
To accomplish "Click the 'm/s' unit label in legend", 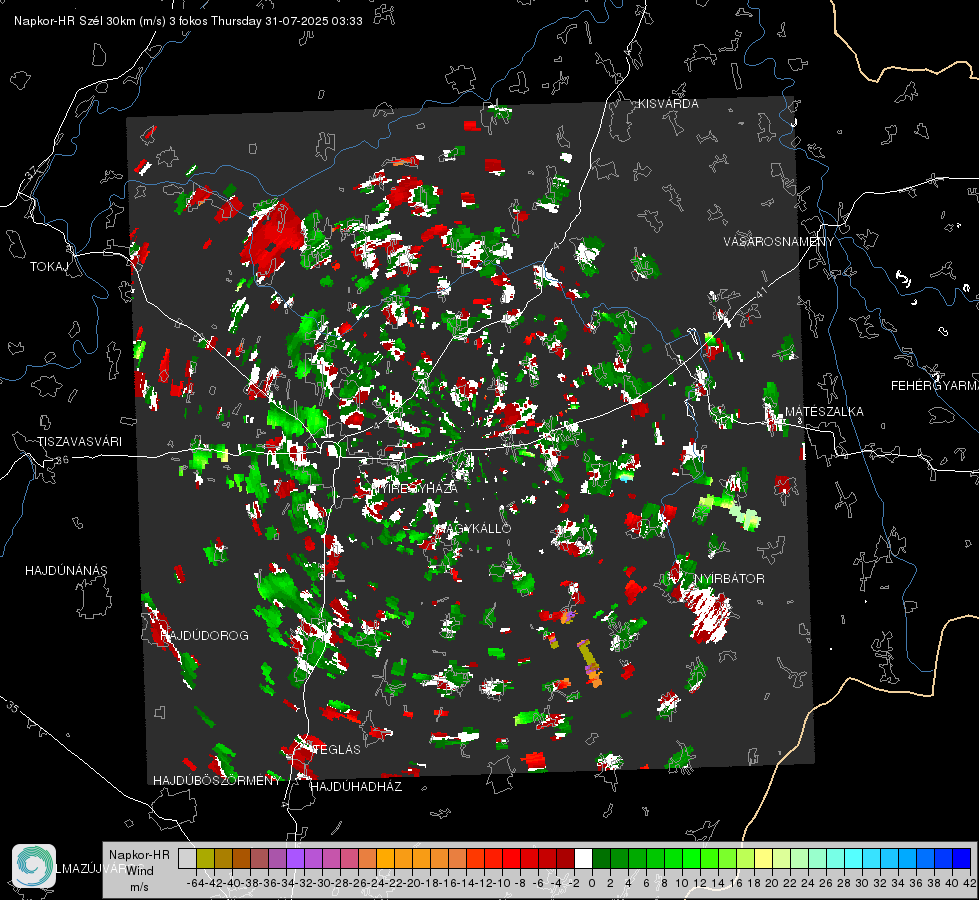I will (x=139, y=887).
